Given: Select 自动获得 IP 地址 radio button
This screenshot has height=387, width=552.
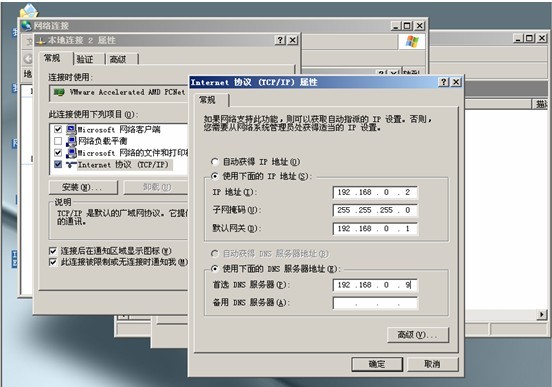Looking at the screenshot, I should coord(214,162).
